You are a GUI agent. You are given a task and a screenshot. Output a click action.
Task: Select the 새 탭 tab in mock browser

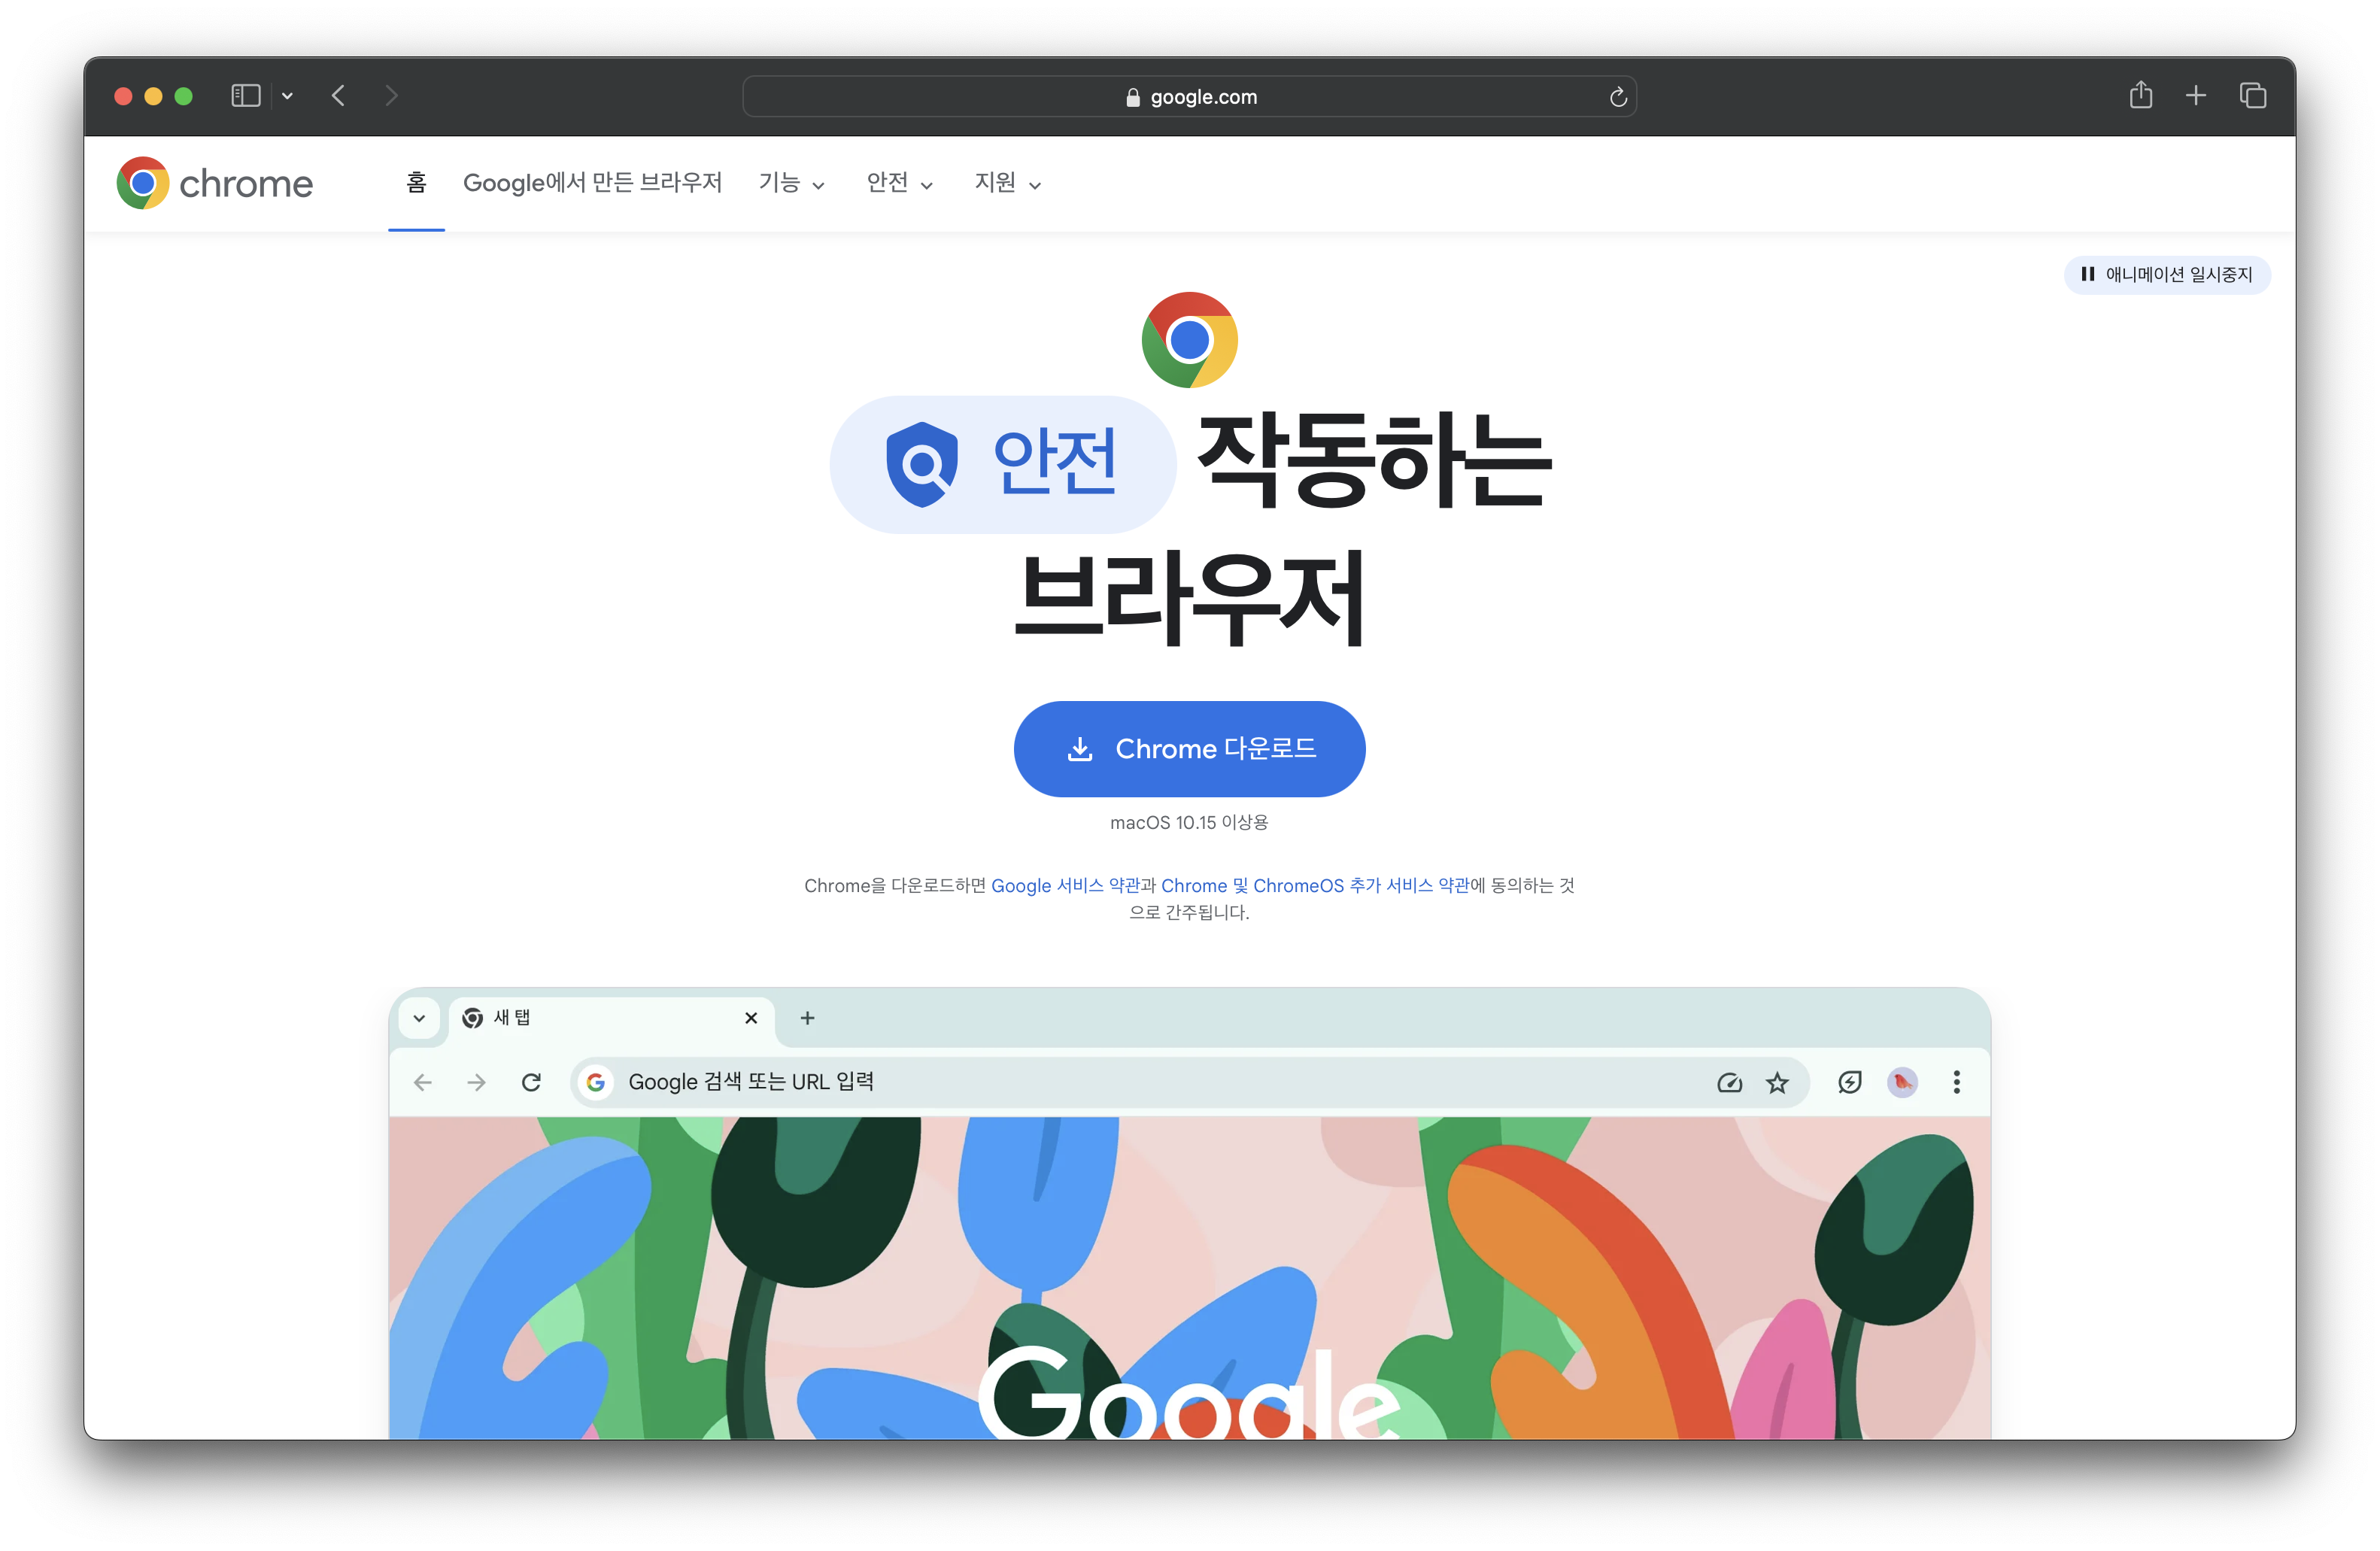point(611,1018)
